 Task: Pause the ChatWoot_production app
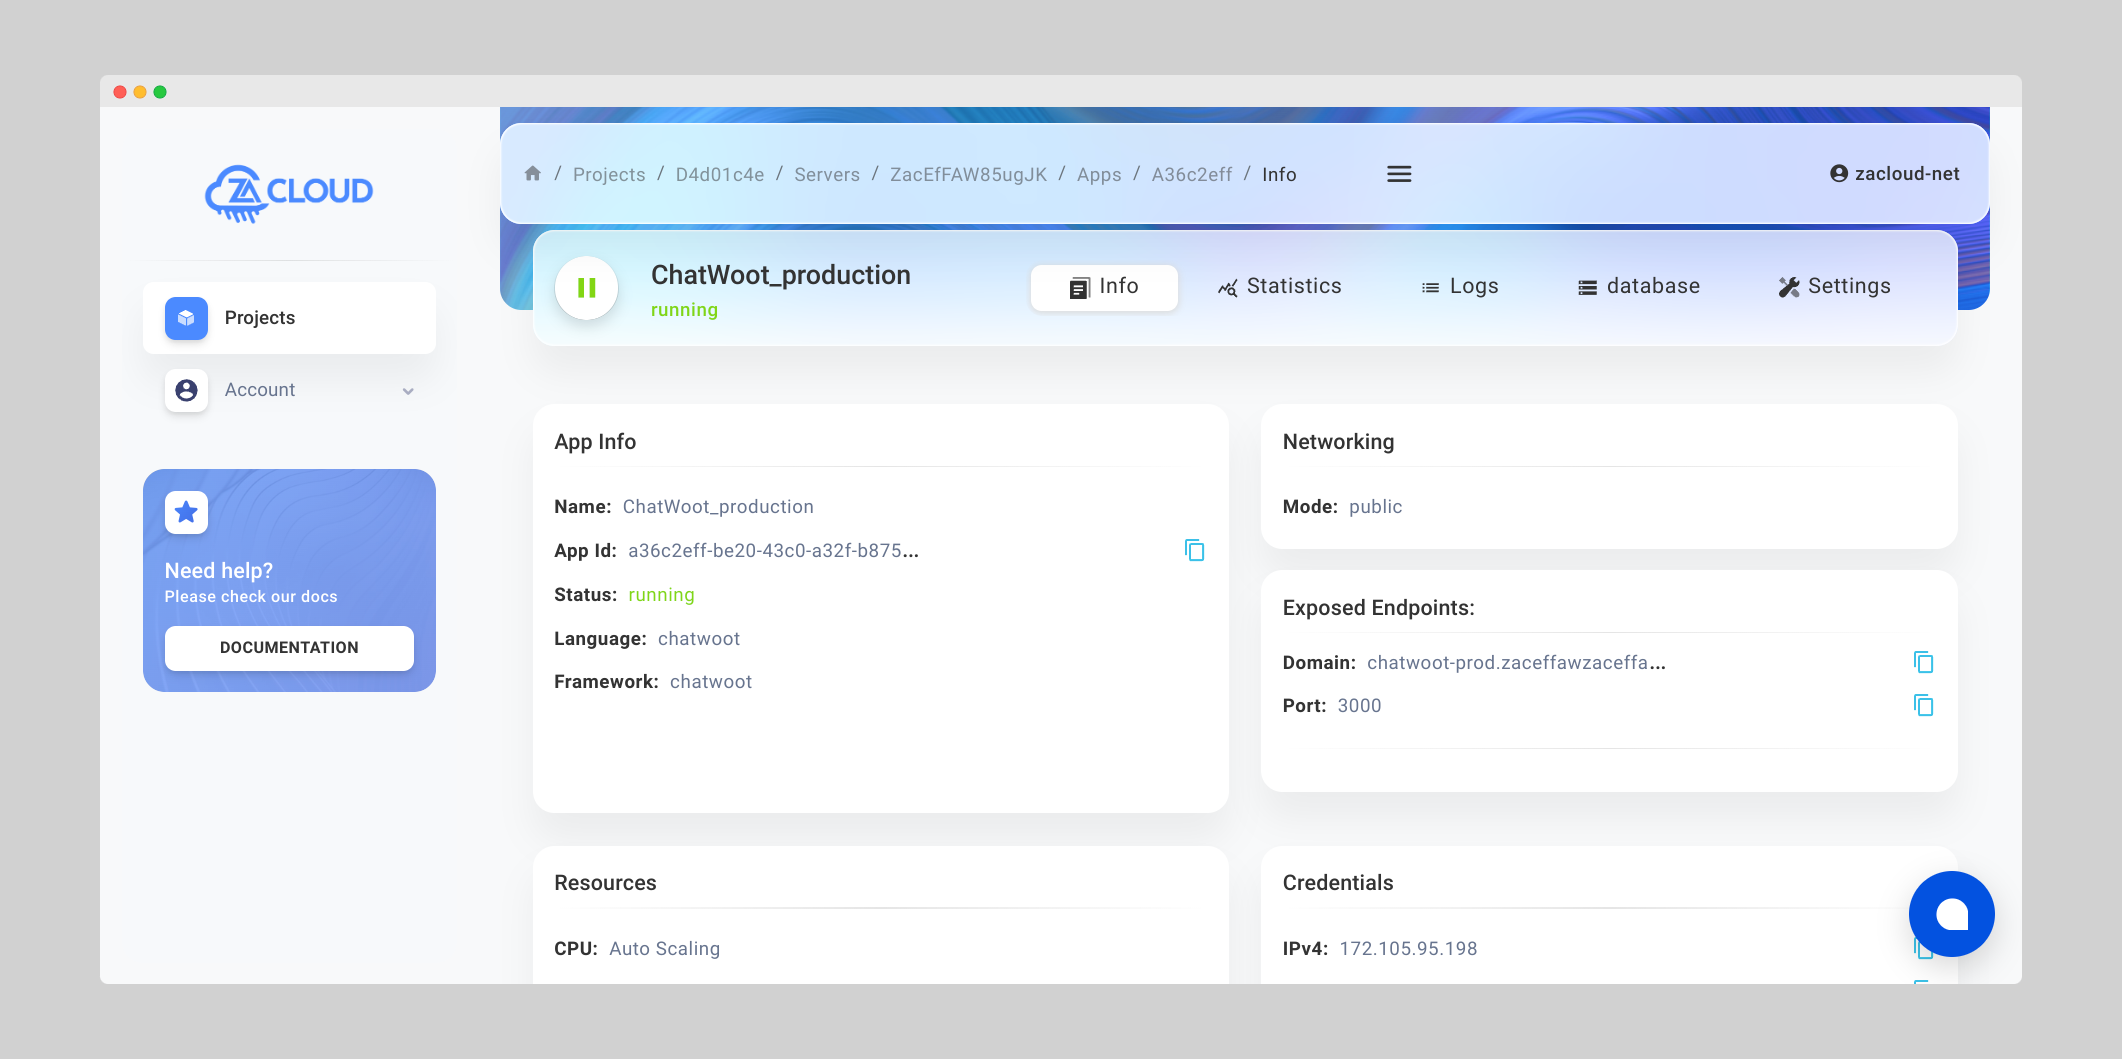tap(587, 288)
